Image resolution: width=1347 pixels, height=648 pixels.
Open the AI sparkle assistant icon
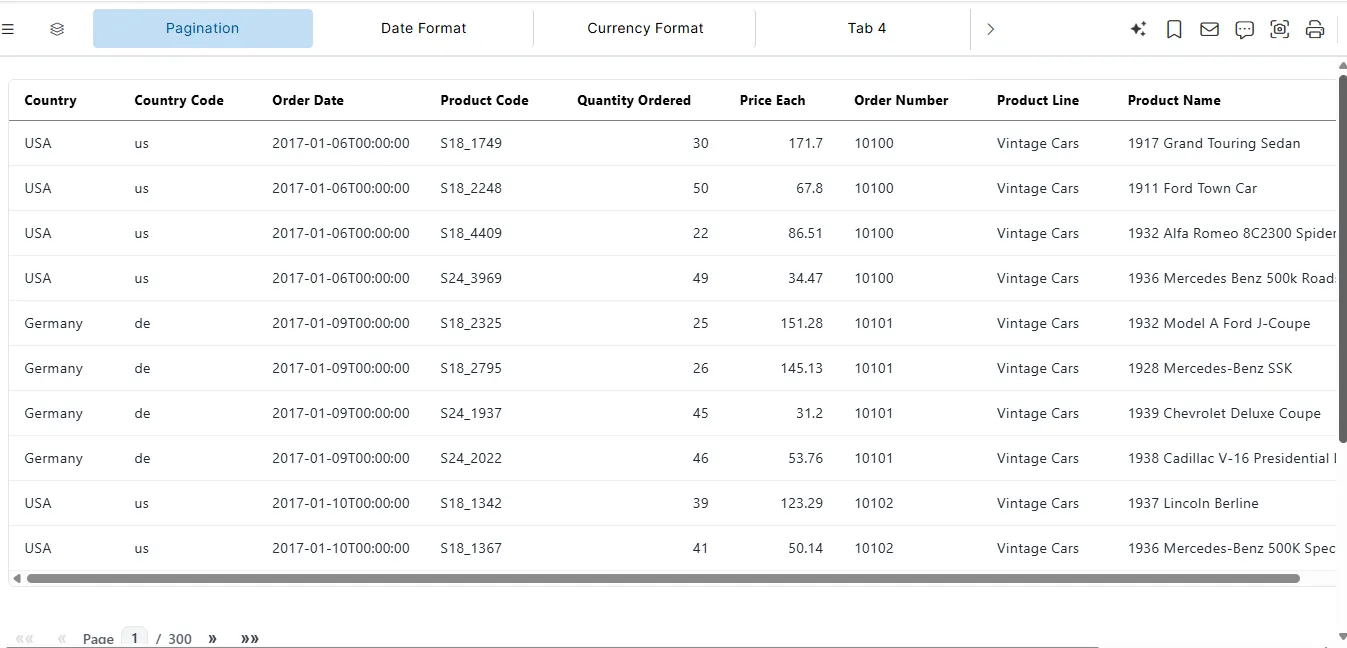click(x=1138, y=29)
